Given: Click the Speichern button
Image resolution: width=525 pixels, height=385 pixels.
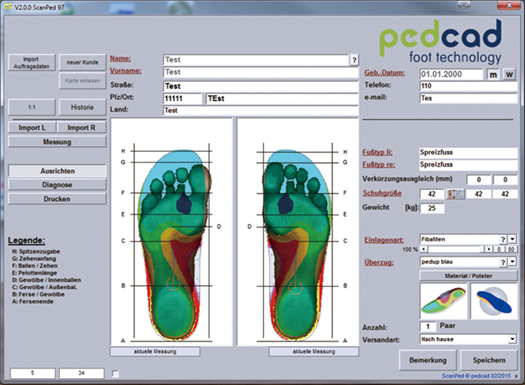Looking at the screenshot, I should tap(489, 360).
